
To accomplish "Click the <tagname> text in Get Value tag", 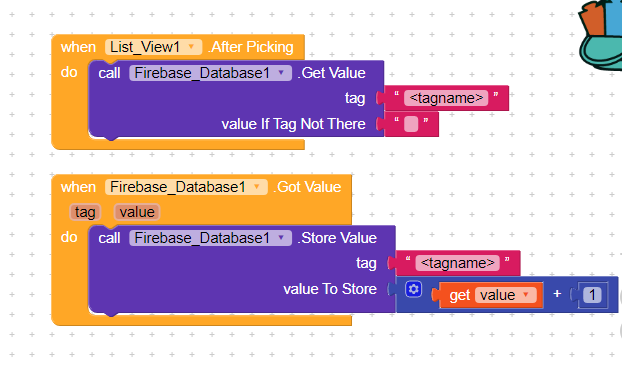I will [x=446, y=98].
